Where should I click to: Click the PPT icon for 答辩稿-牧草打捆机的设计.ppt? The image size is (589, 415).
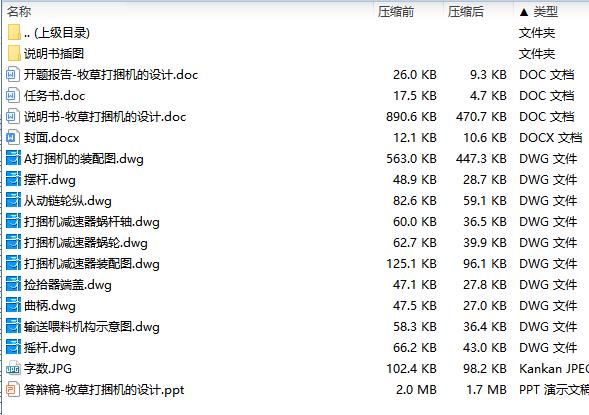12,389
